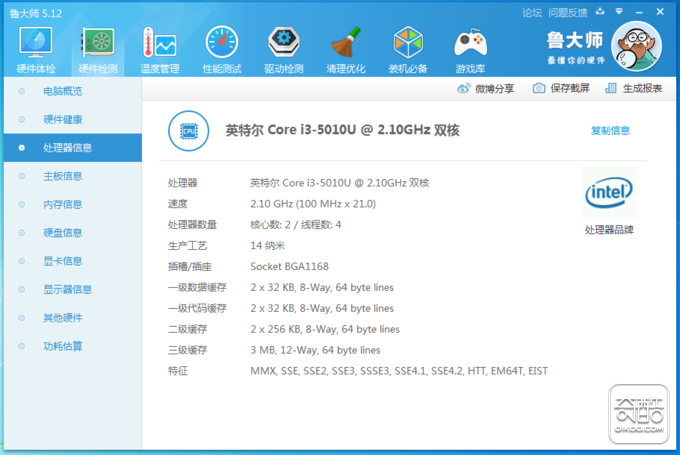Click 微博分享 share button text

coord(494,89)
